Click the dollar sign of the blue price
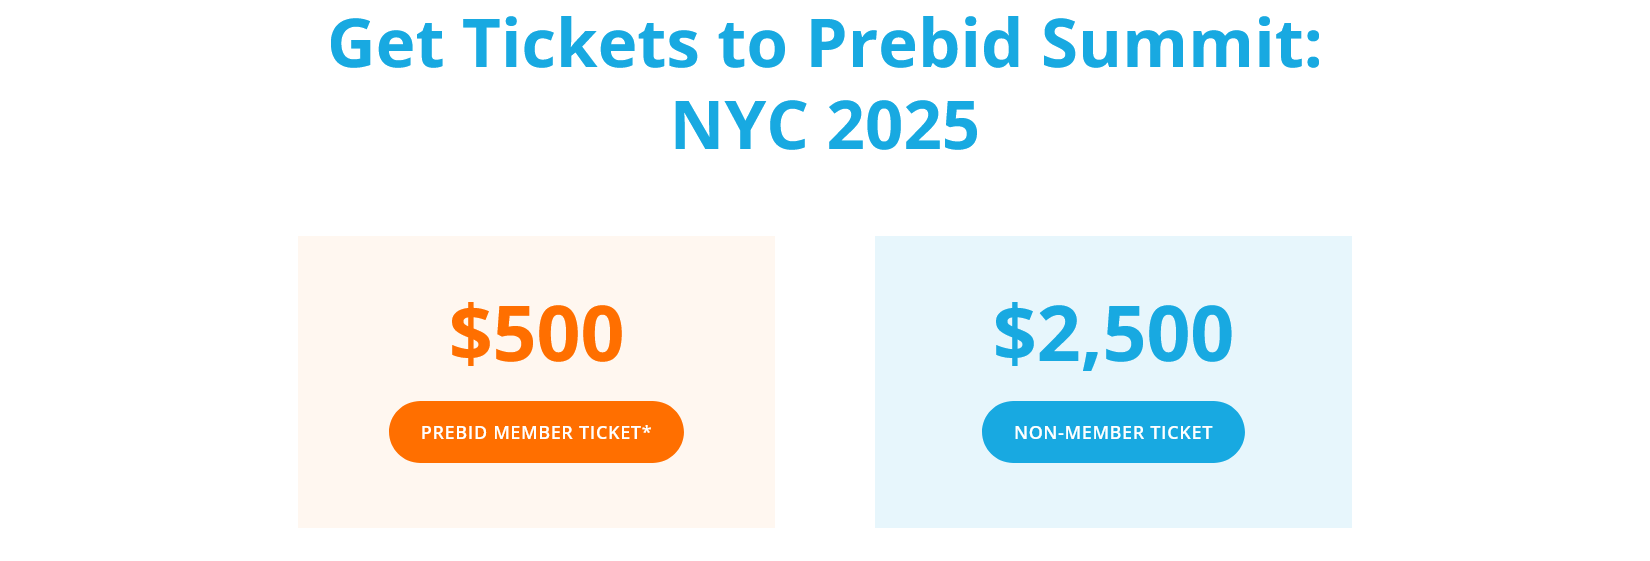 (x=1014, y=333)
